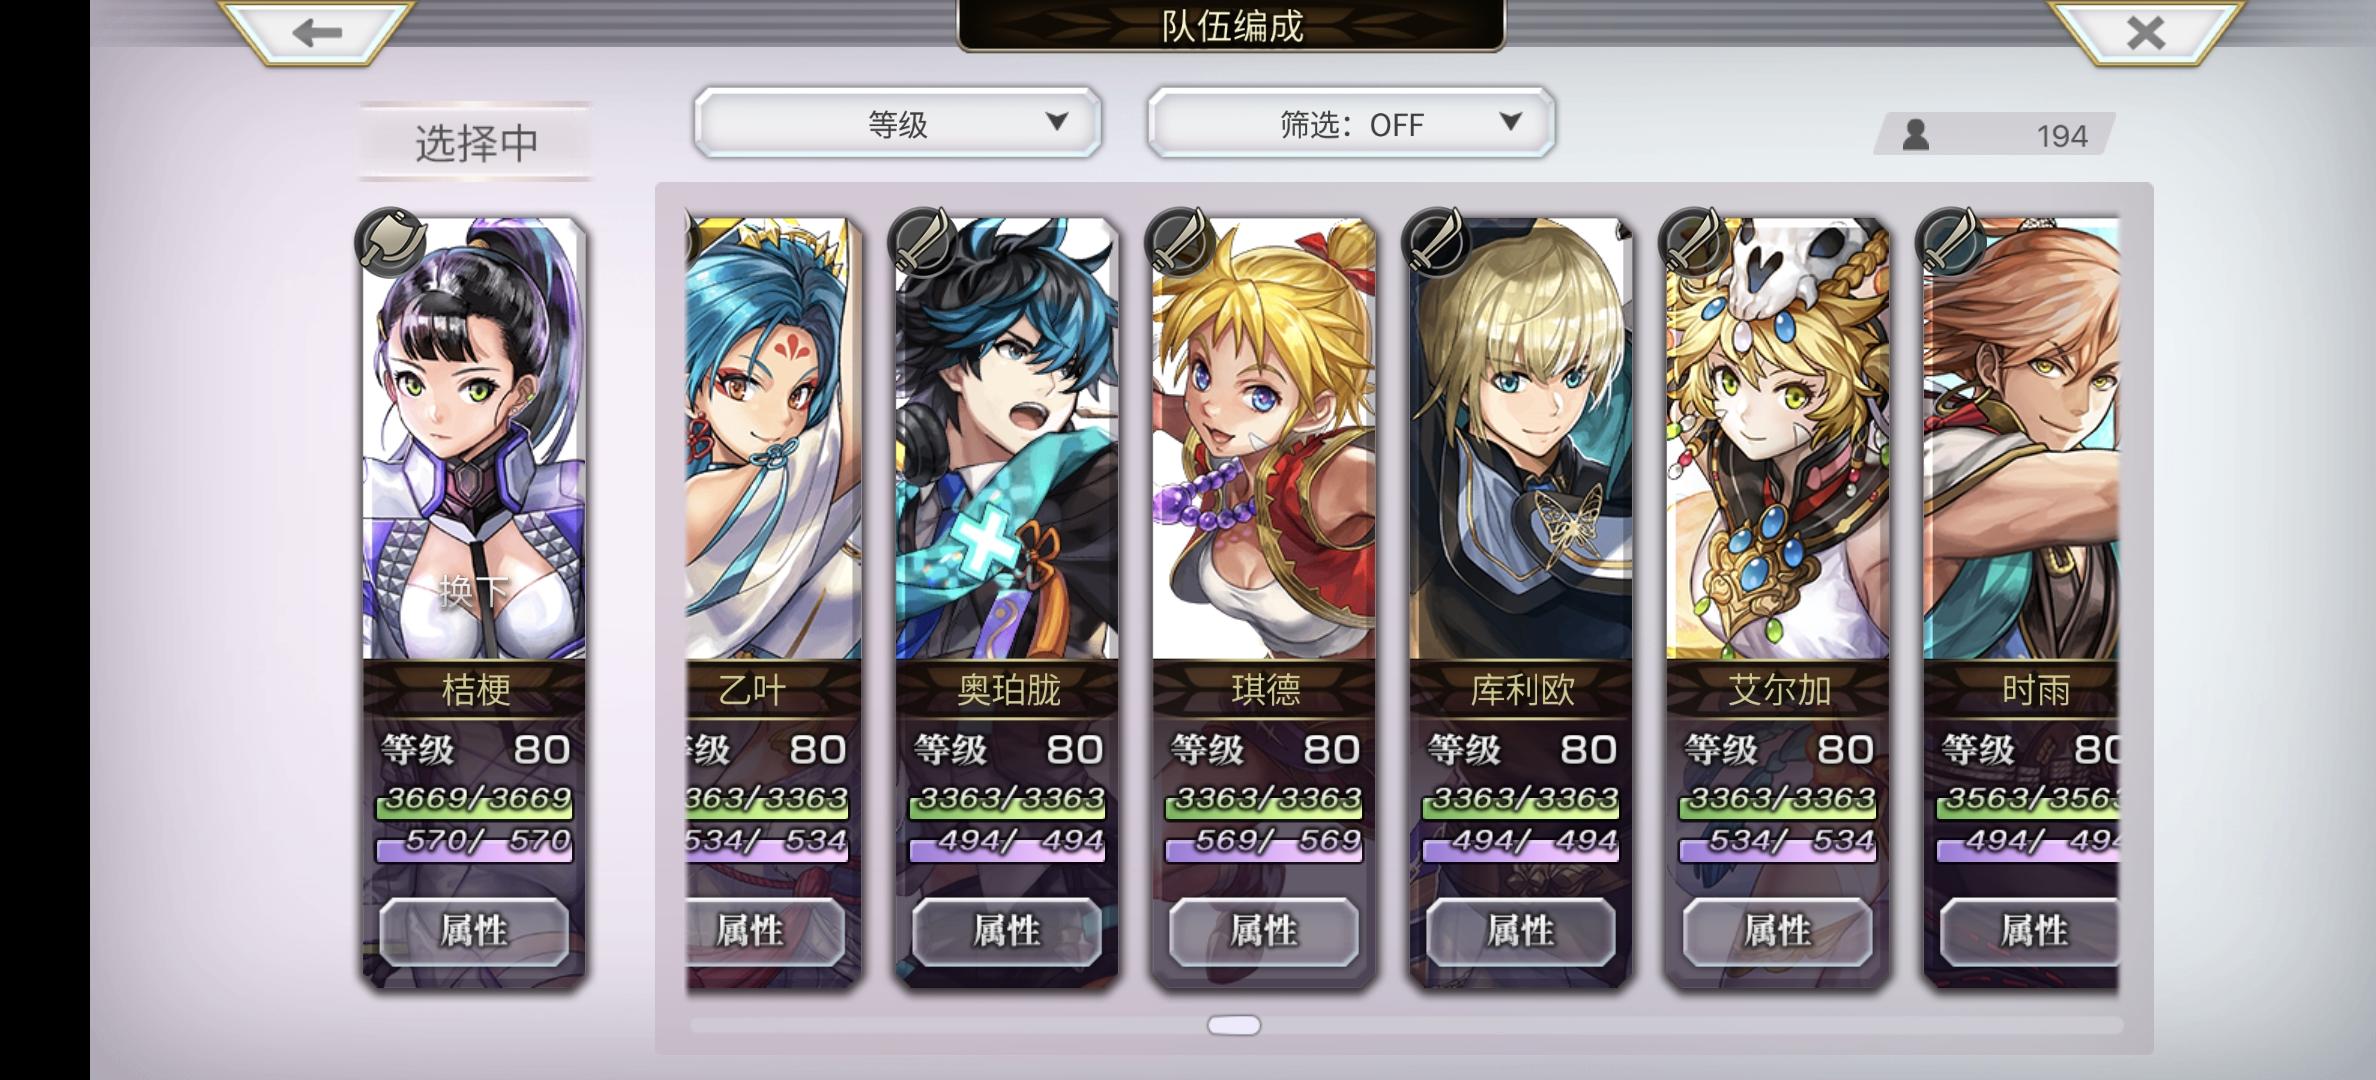This screenshot has width=2376, height=1080.
Task: Remove 桔梗 via 换下 portrait
Action: click(474, 439)
